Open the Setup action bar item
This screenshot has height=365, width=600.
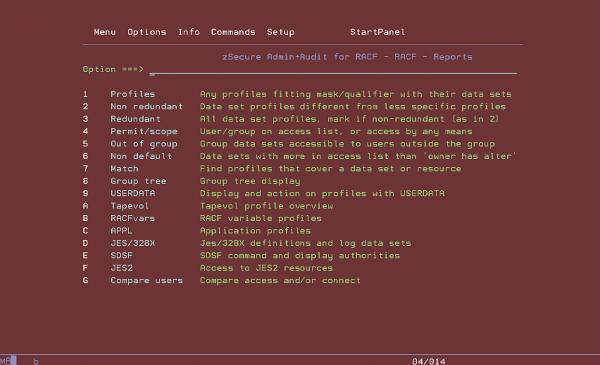pyautogui.click(x=280, y=32)
